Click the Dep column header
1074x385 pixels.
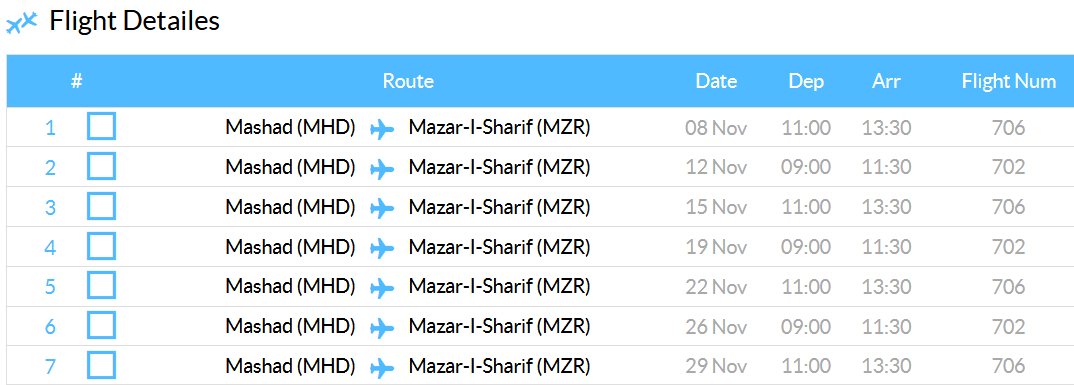[806, 82]
